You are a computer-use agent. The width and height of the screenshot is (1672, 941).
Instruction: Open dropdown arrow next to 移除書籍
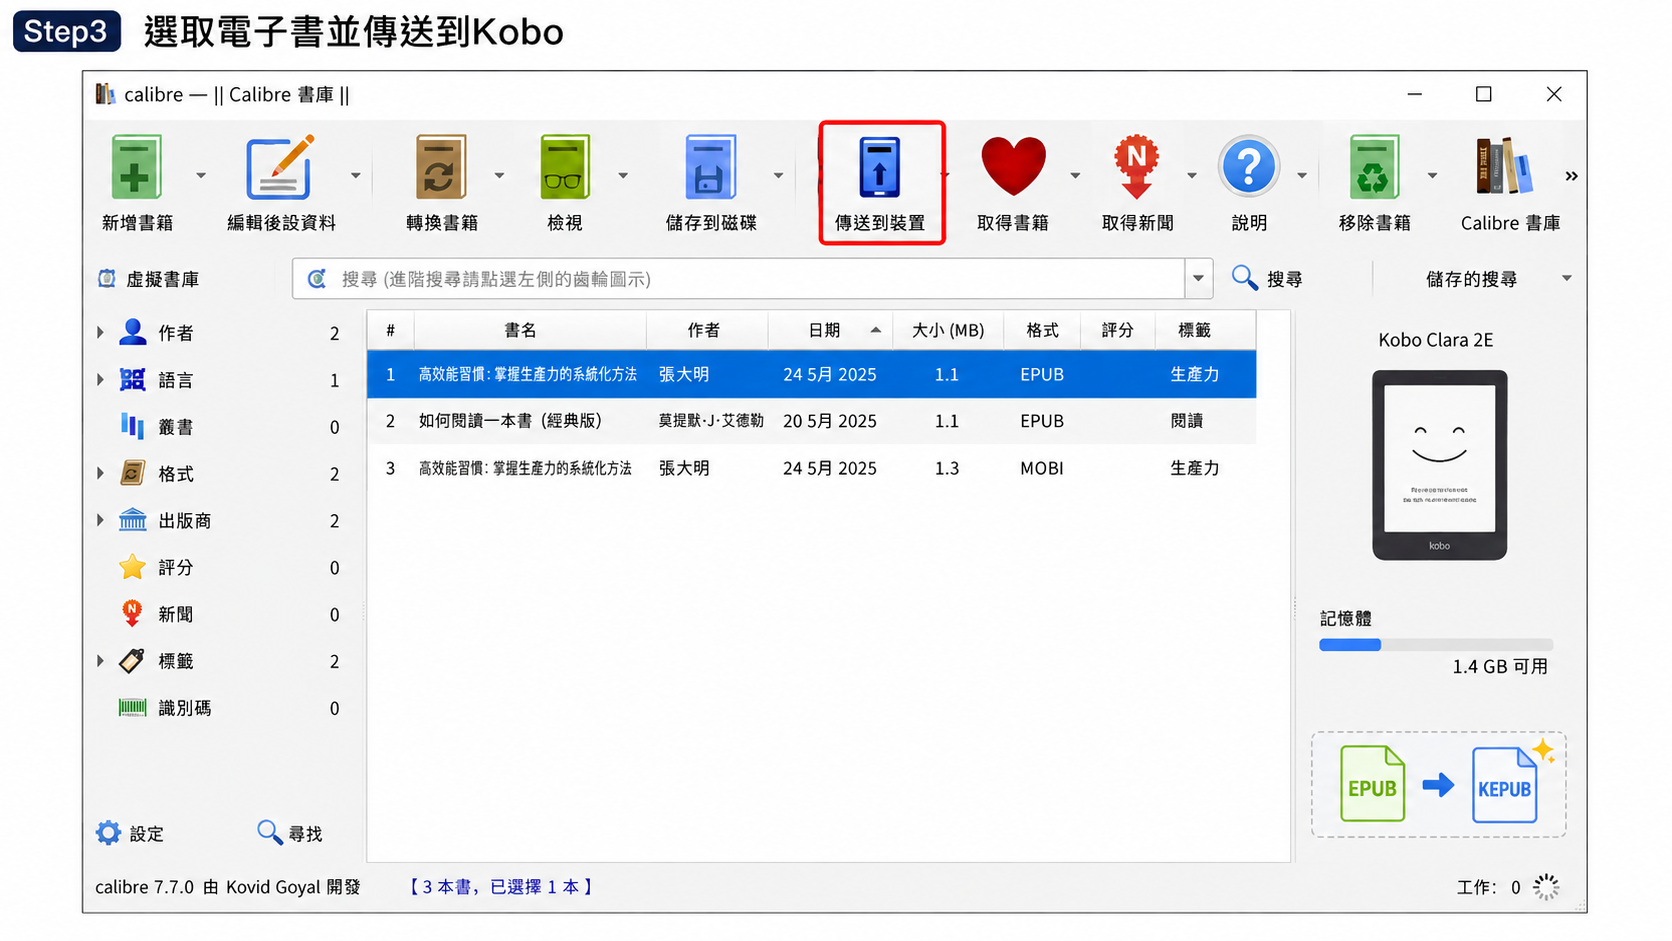[x=1432, y=176]
